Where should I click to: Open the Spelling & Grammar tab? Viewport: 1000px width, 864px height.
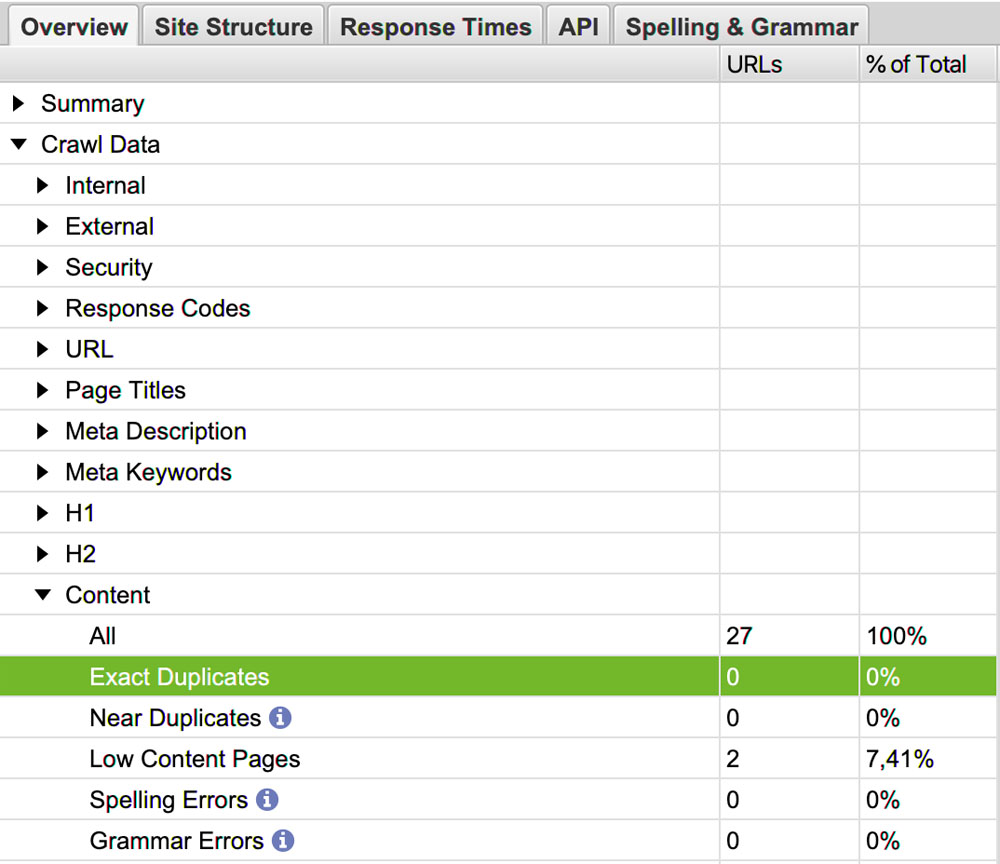click(x=741, y=27)
